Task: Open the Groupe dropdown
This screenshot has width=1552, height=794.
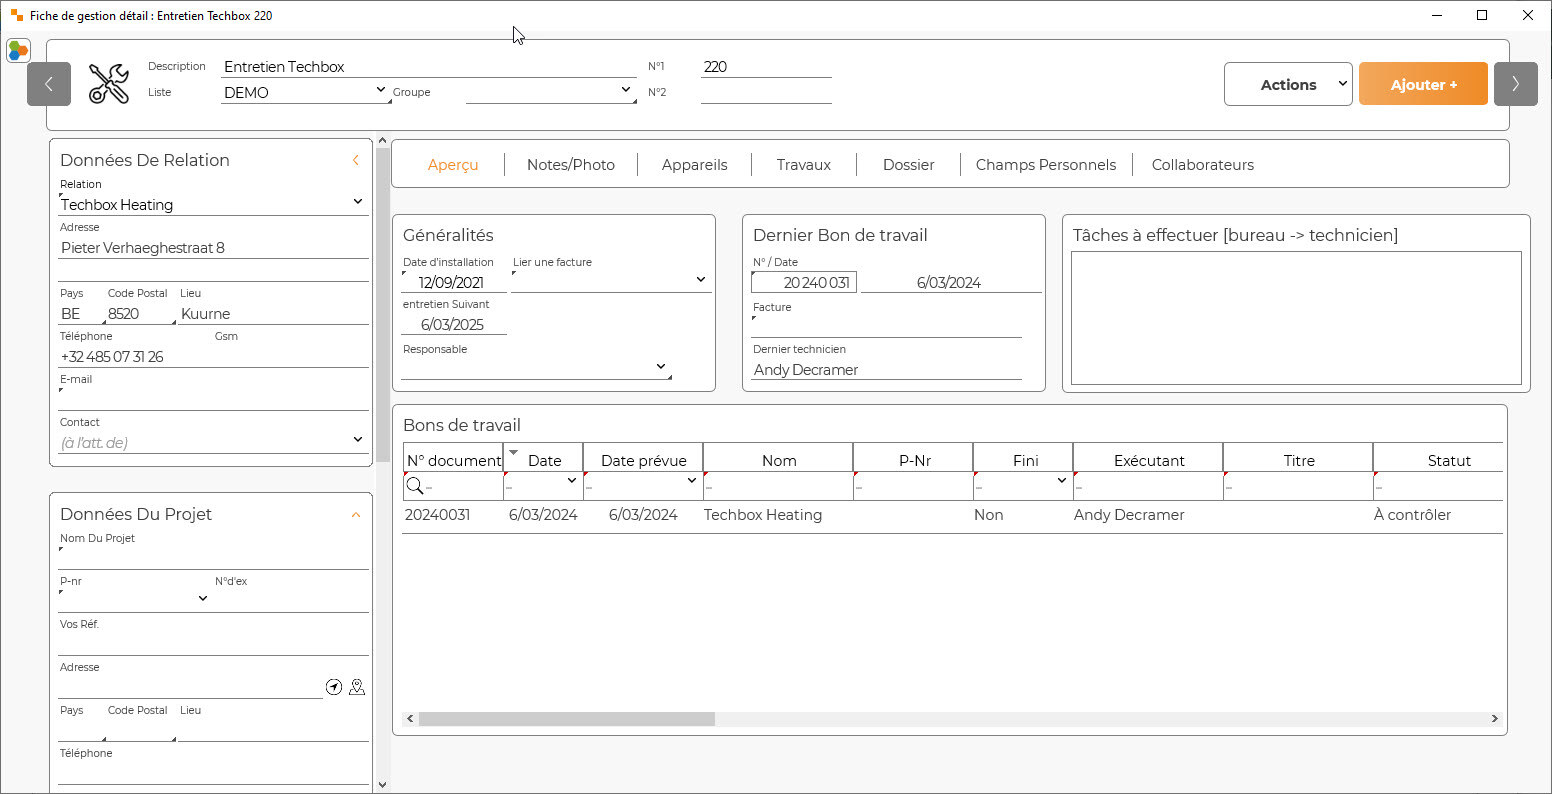Action: (627, 90)
